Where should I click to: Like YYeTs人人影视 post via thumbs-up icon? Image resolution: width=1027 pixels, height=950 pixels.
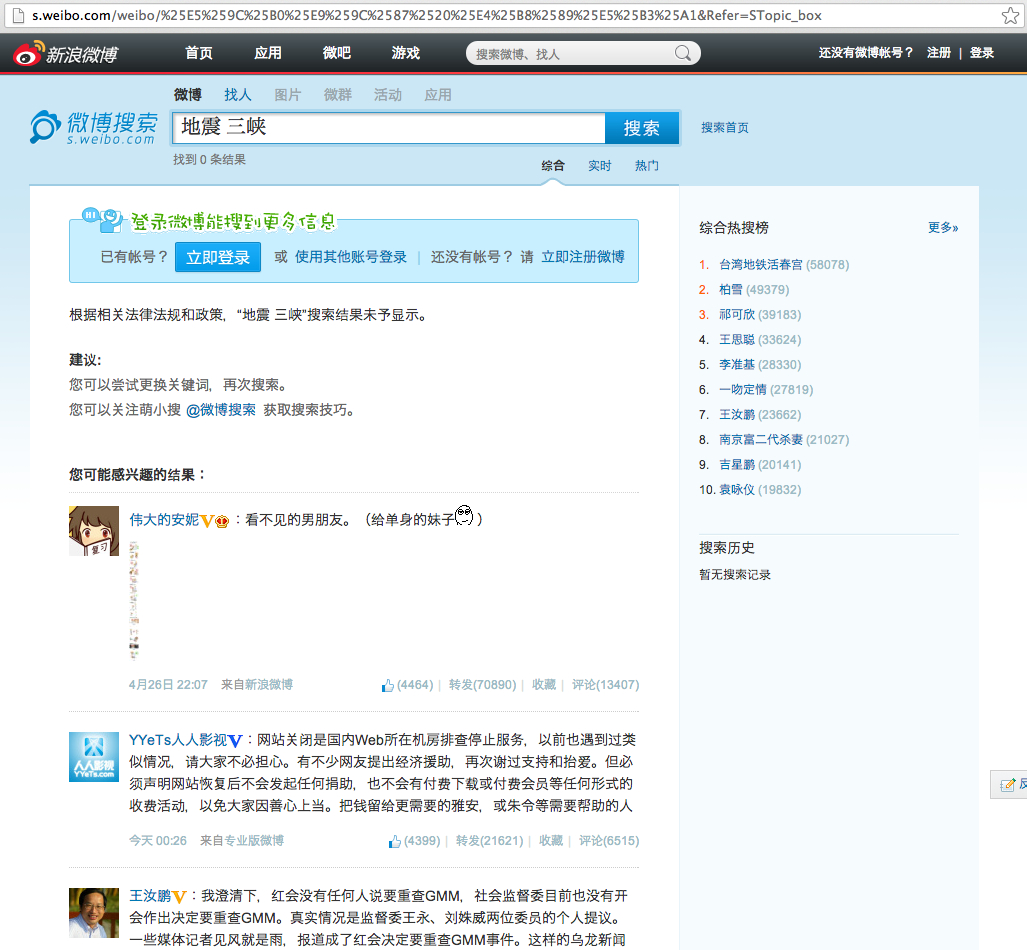point(394,841)
